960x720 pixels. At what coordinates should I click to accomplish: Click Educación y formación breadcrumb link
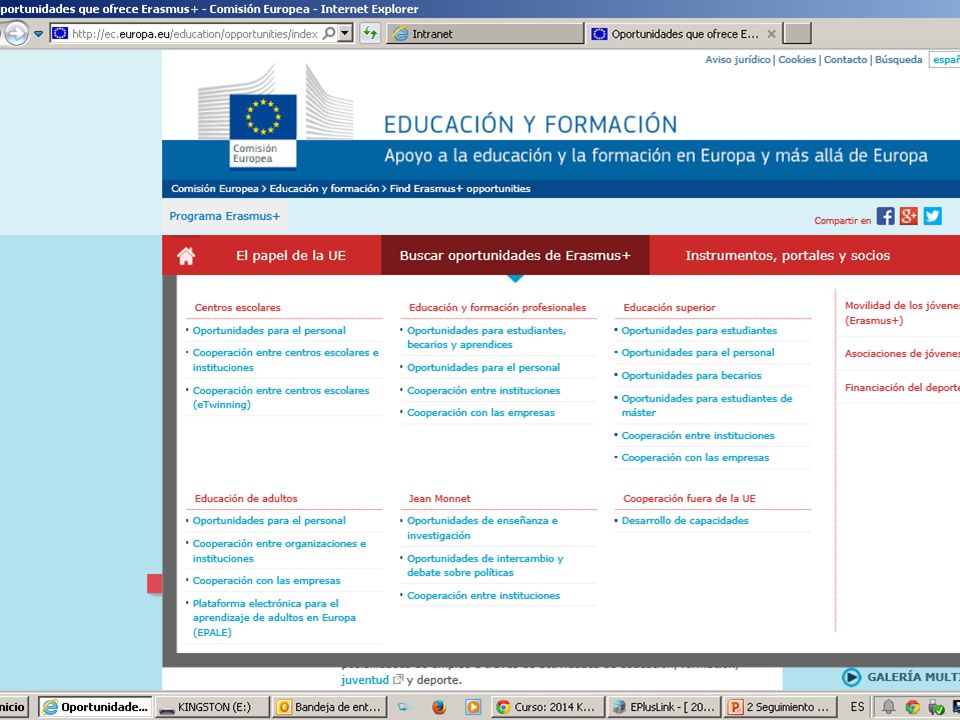click(324, 189)
